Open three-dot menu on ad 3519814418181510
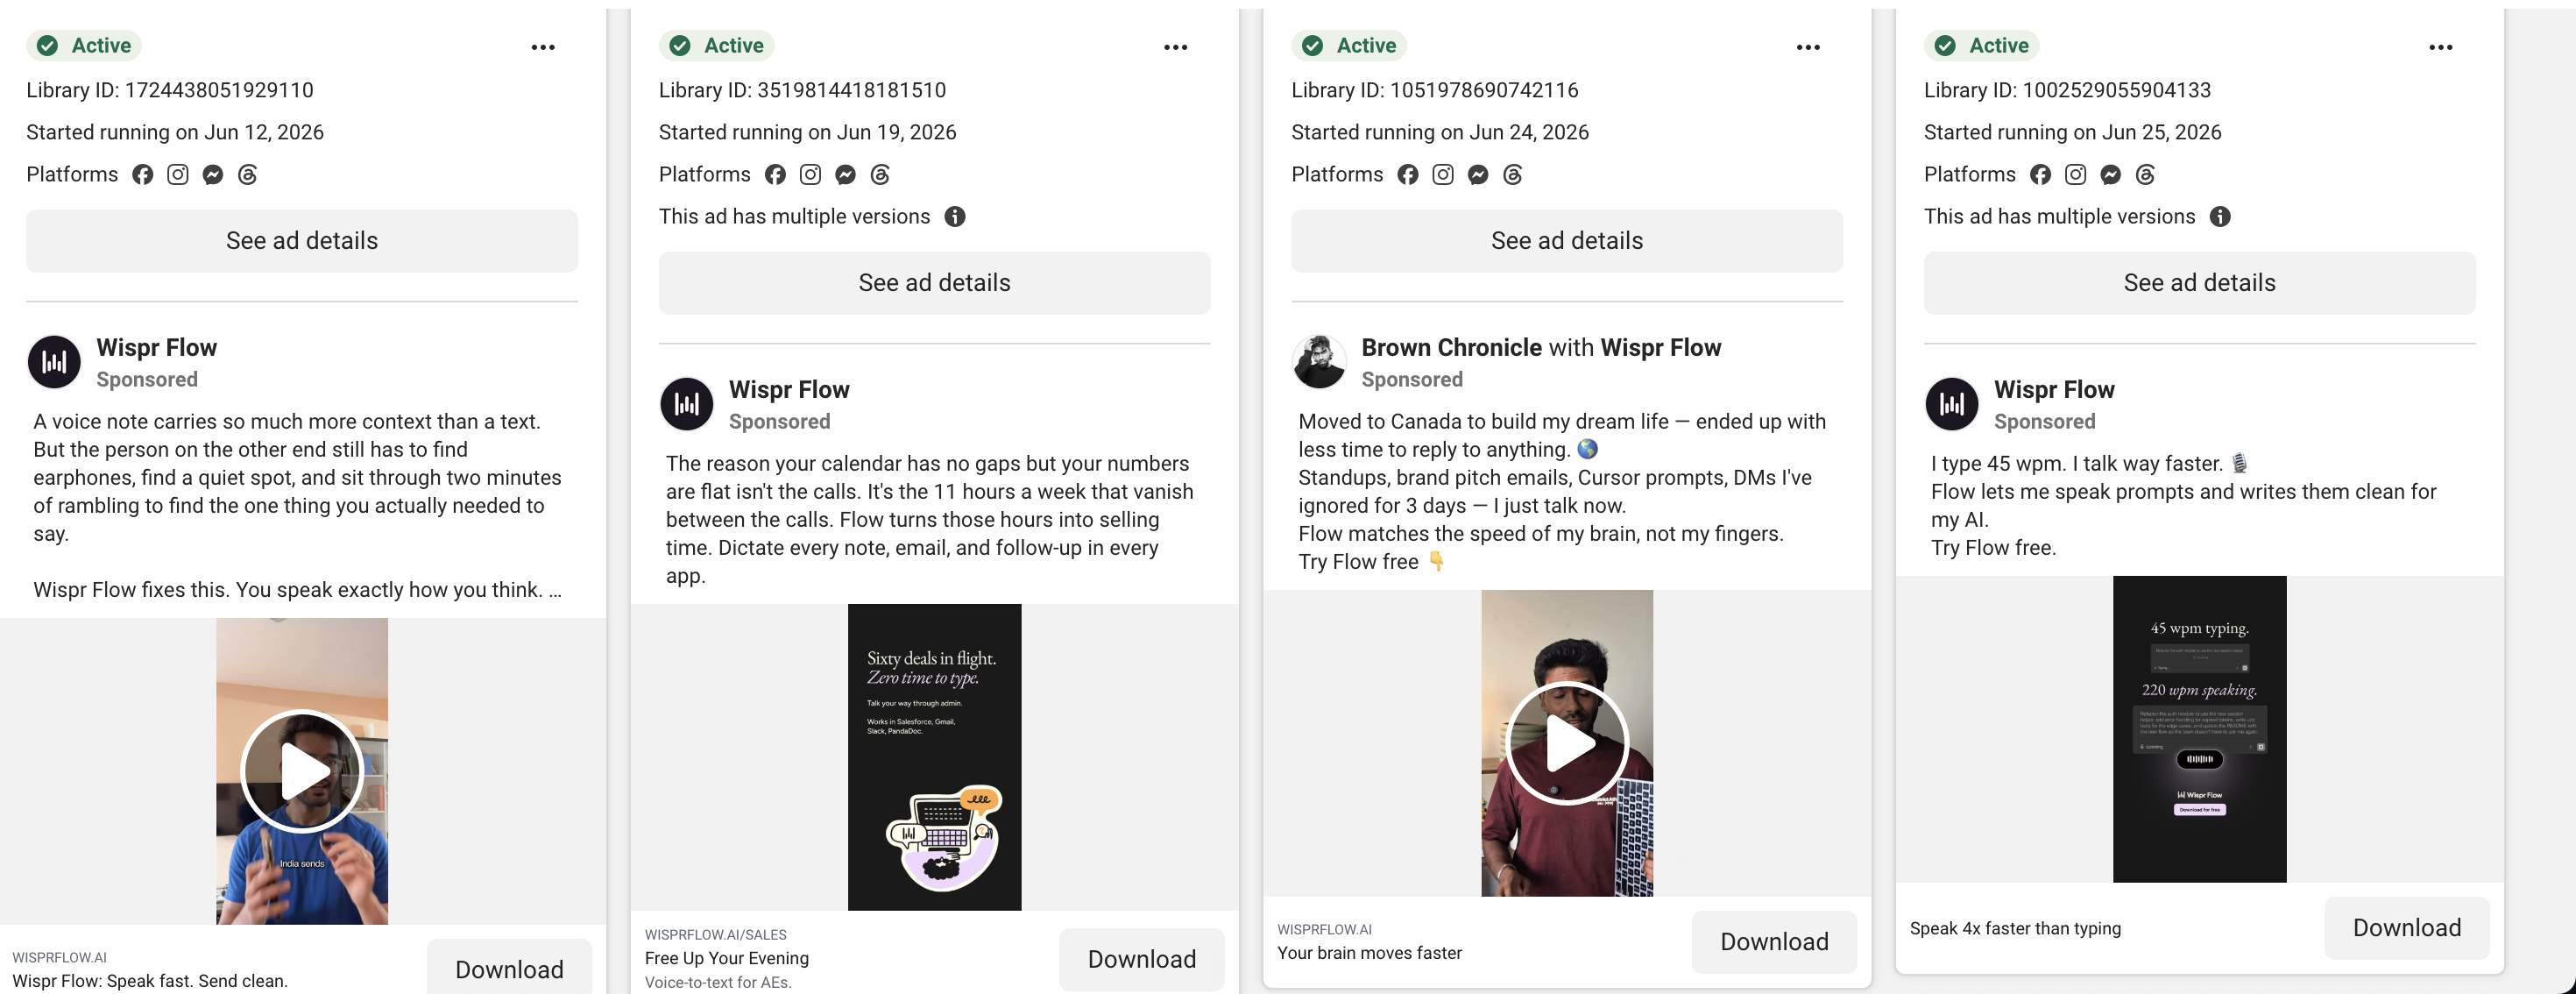Image resolution: width=2576 pixels, height=994 pixels. (x=1176, y=47)
